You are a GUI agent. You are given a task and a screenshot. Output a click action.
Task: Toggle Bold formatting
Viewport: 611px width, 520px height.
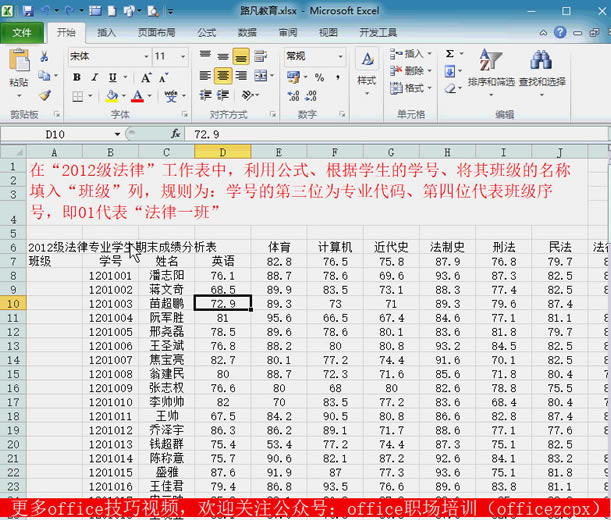click(x=77, y=78)
